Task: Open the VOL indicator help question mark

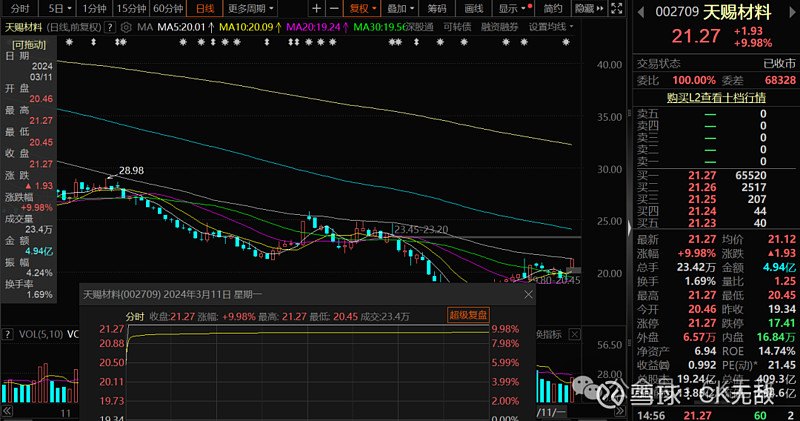Action: click(8, 334)
